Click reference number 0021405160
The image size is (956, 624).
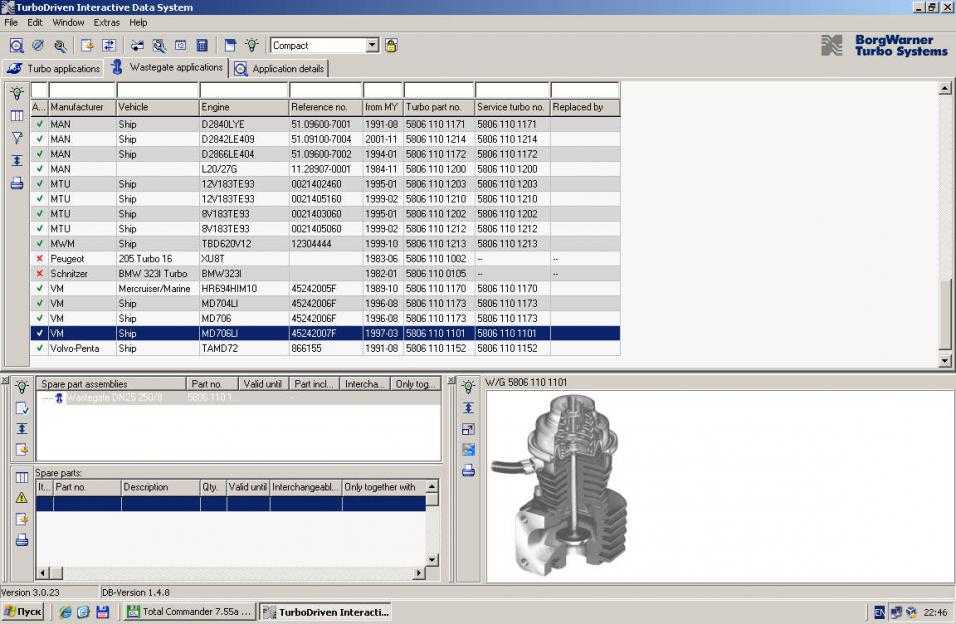316,199
